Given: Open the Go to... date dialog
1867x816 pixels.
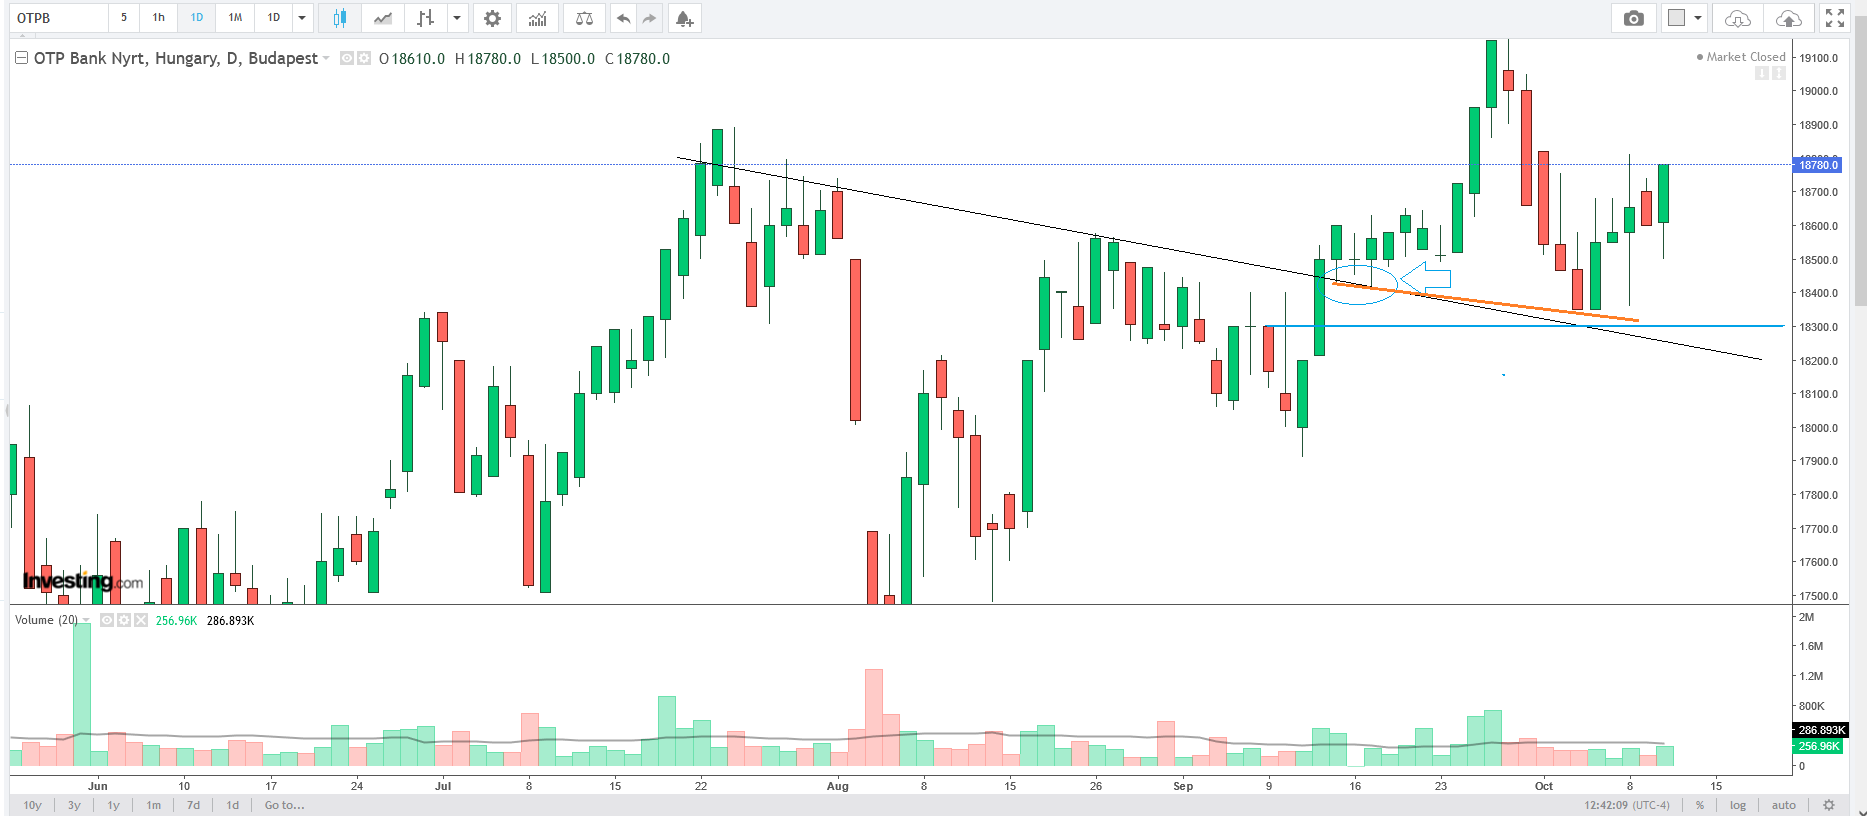Looking at the screenshot, I should 285,805.
